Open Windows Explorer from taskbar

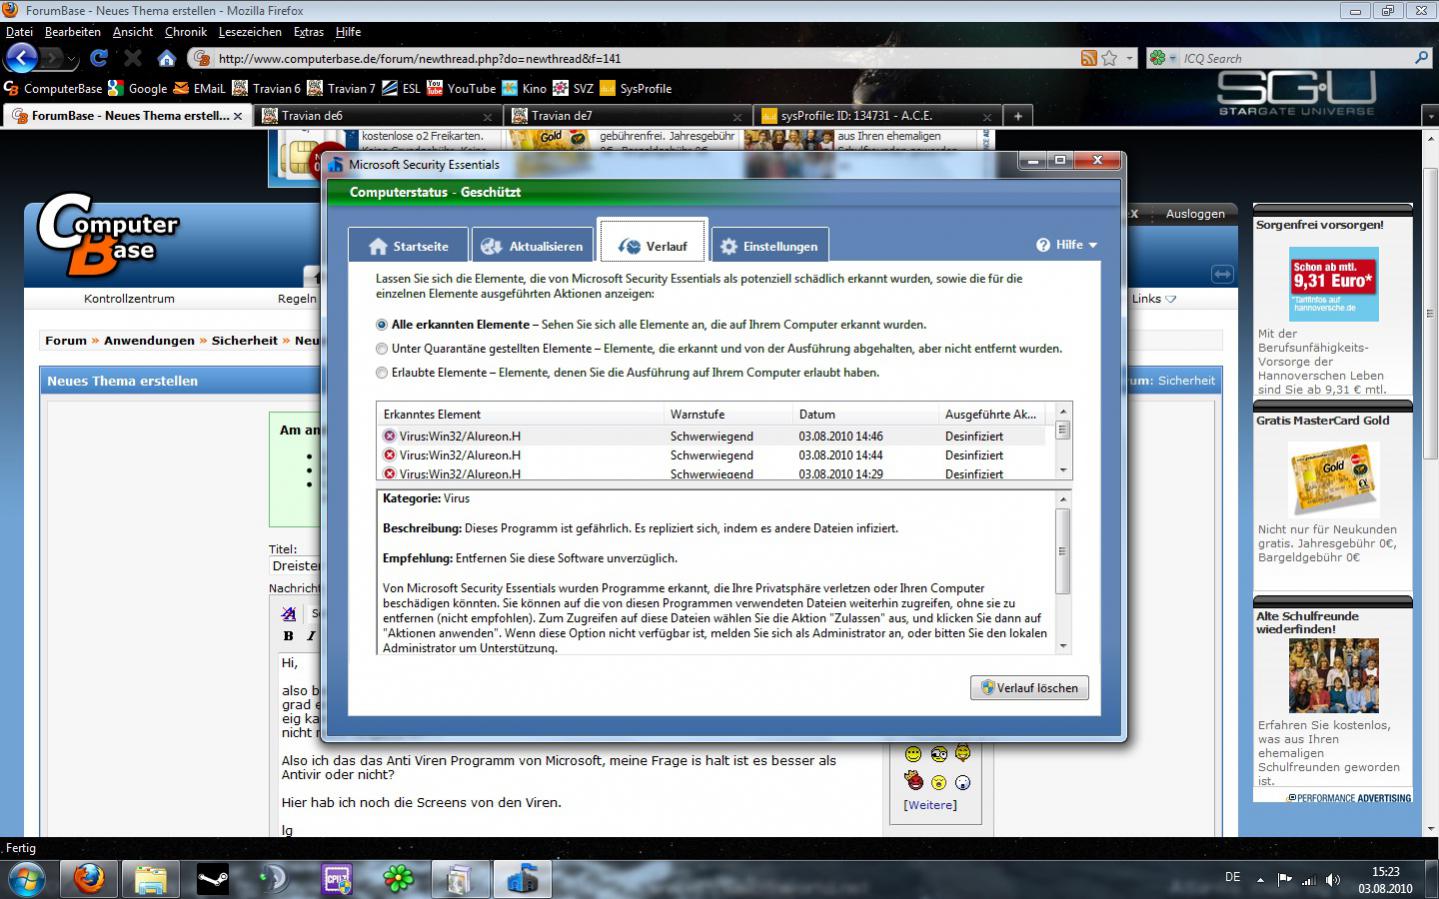(150, 880)
